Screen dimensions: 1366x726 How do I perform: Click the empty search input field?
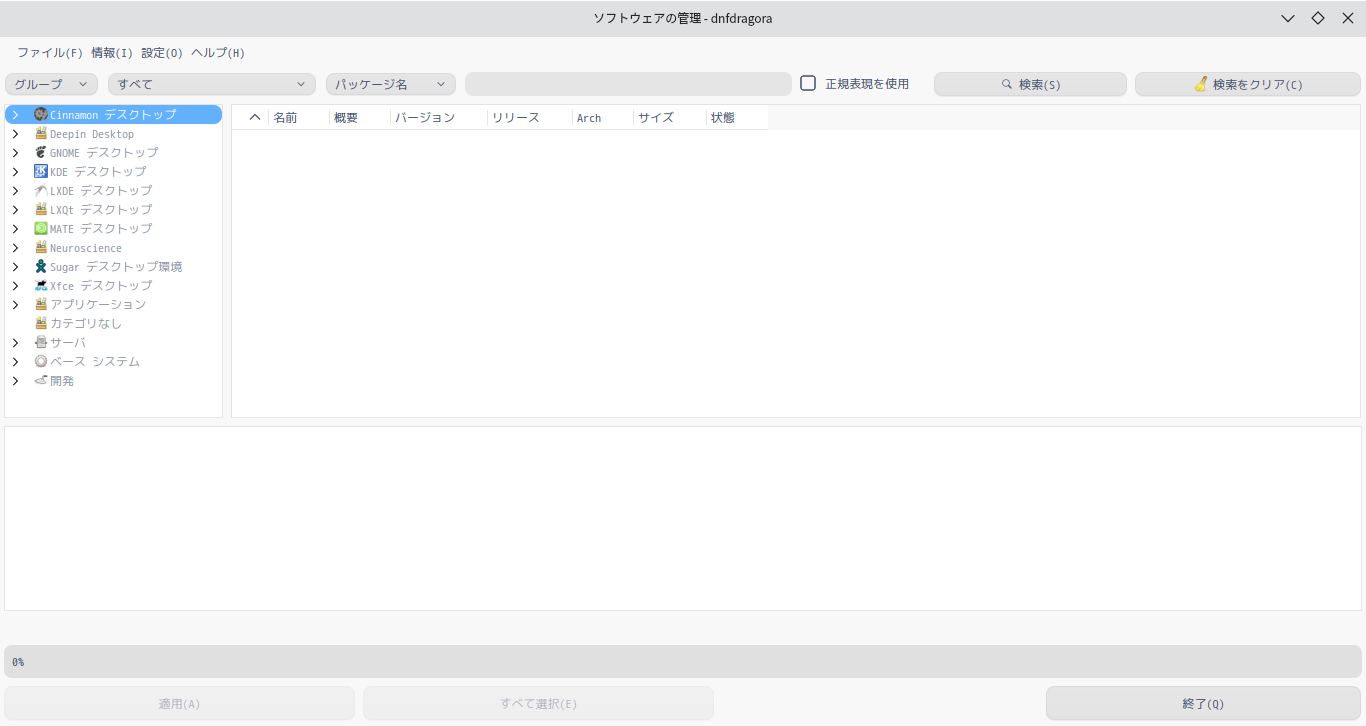tap(628, 84)
